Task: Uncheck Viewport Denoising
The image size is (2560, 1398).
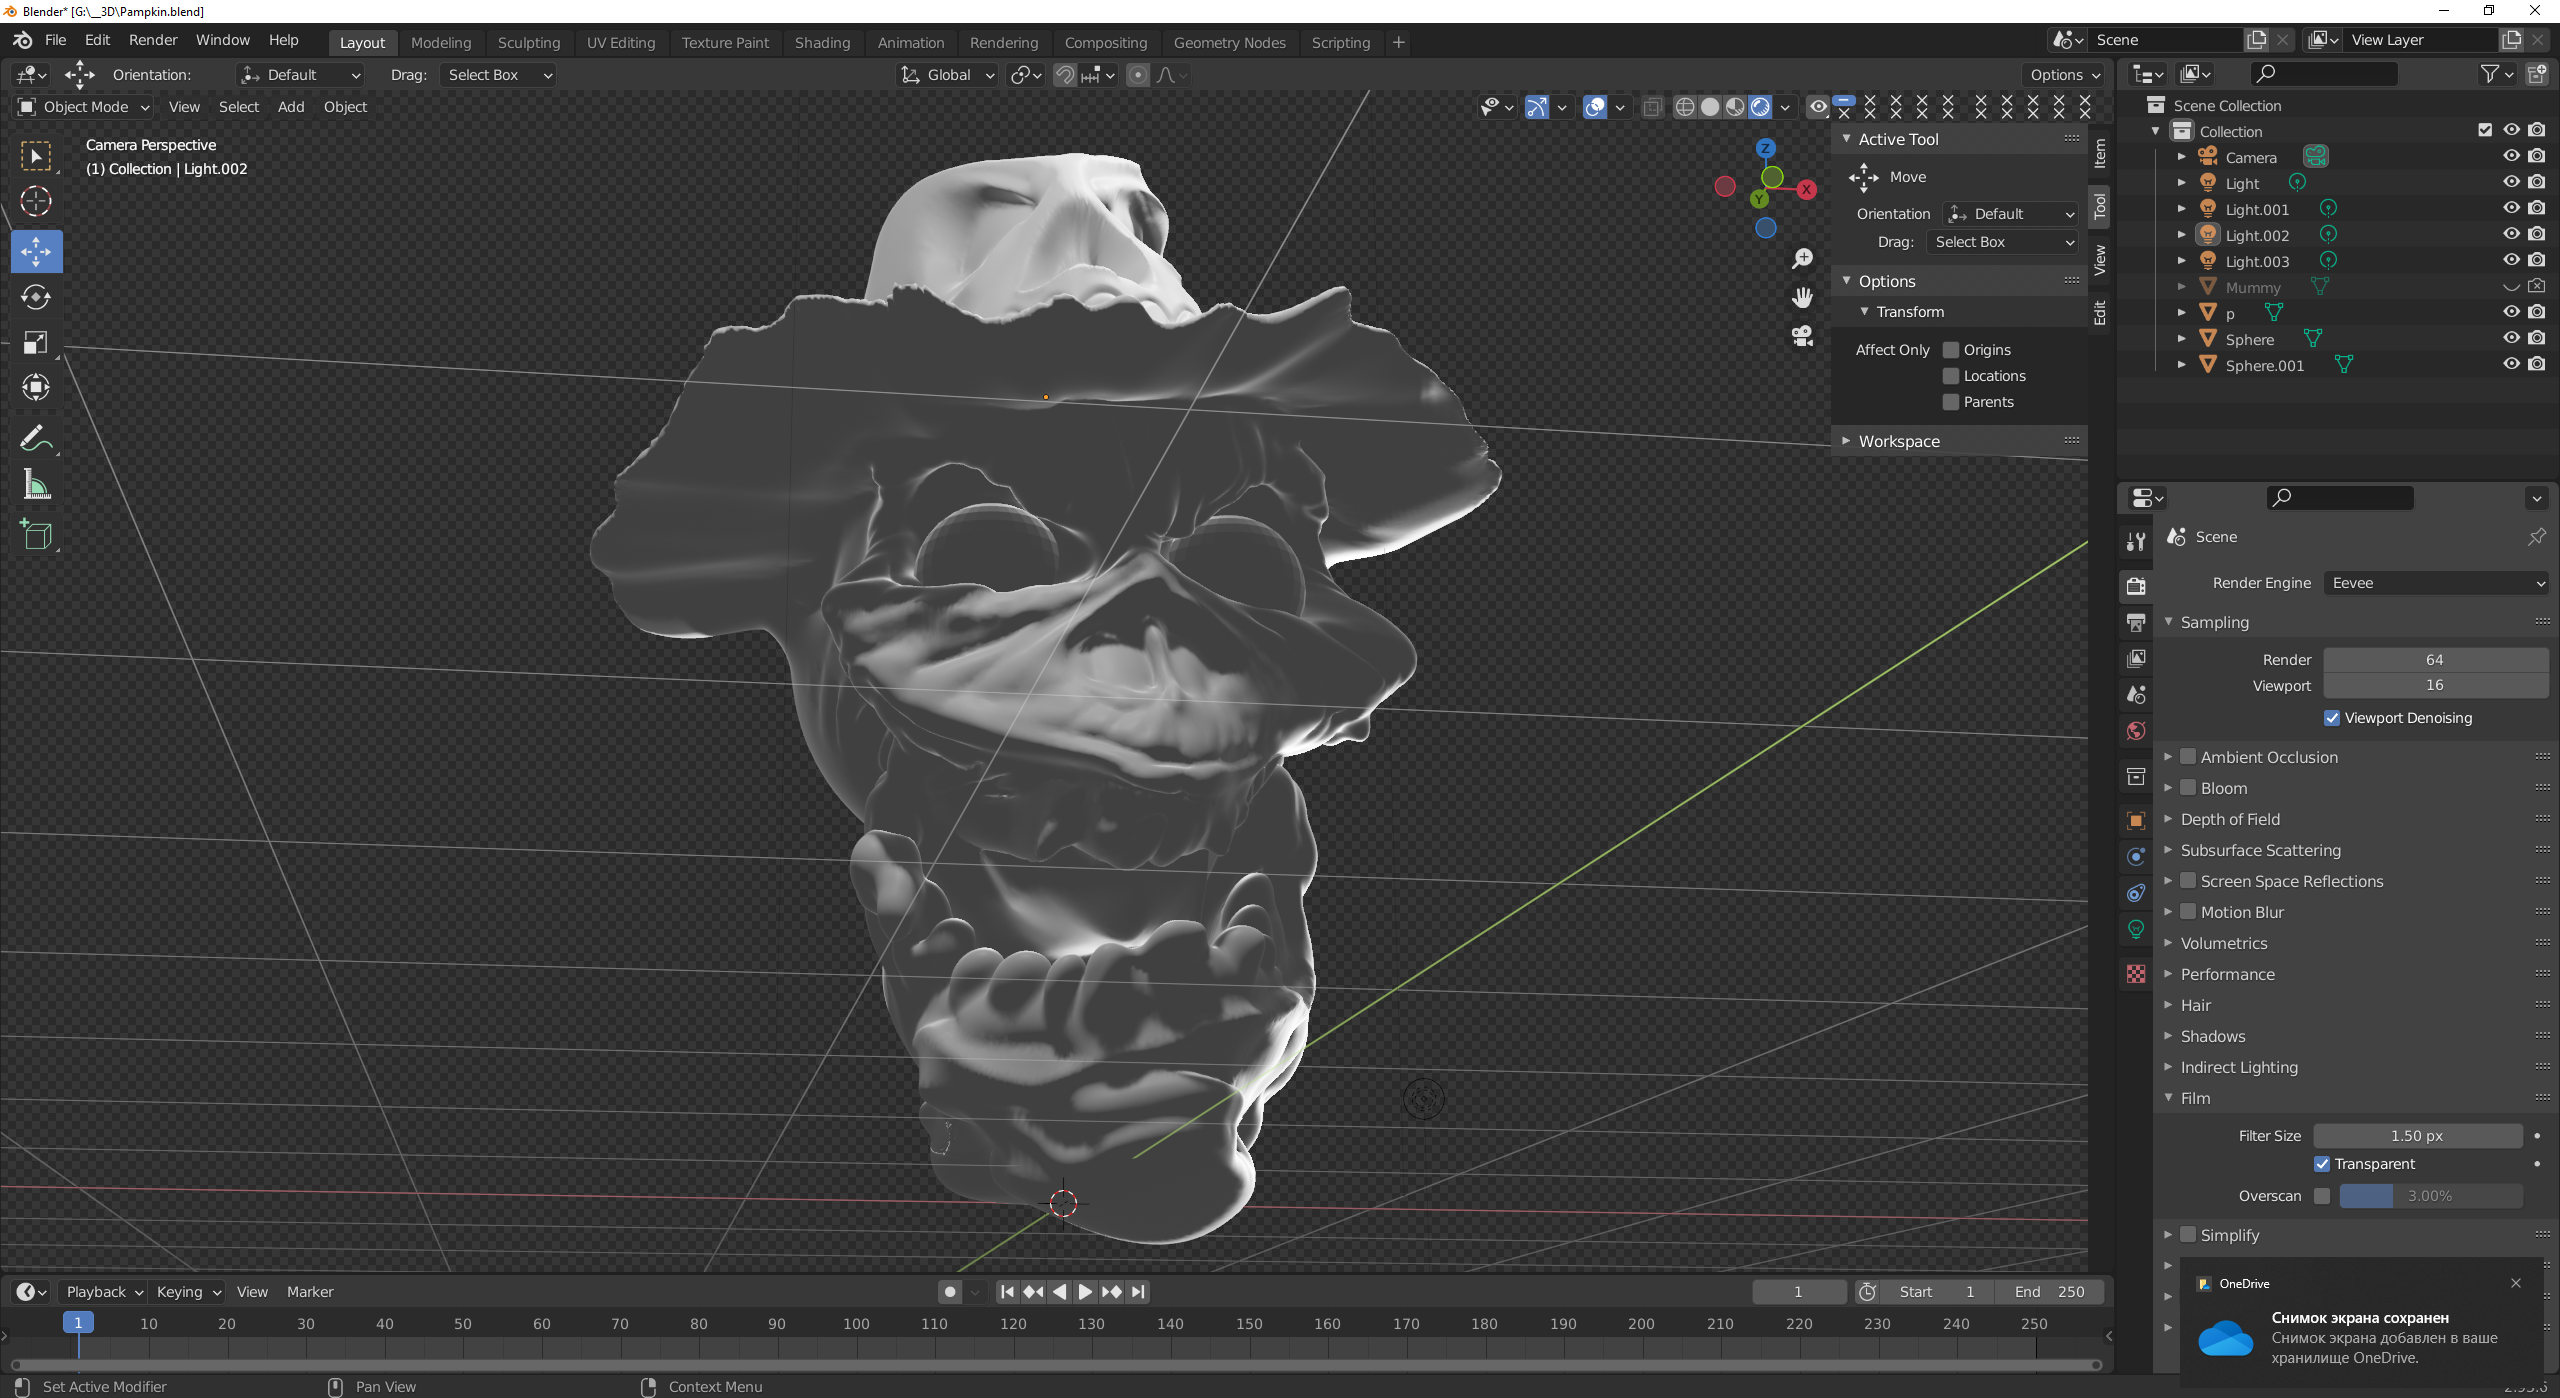Action: (2332, 718)
